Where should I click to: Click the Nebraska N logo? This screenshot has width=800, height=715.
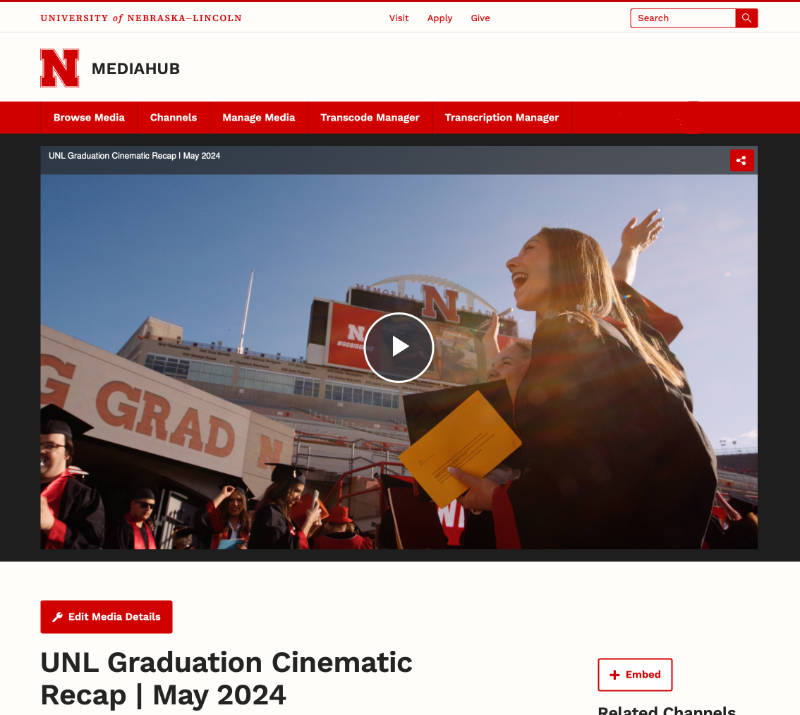(59, 68)
